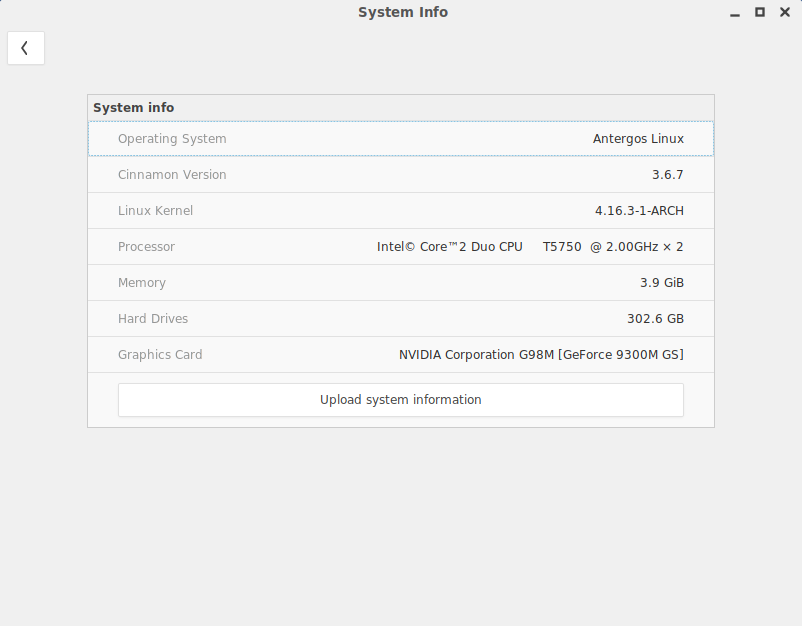
Task: Minimize the System Info window
Action: click(735, 13)
